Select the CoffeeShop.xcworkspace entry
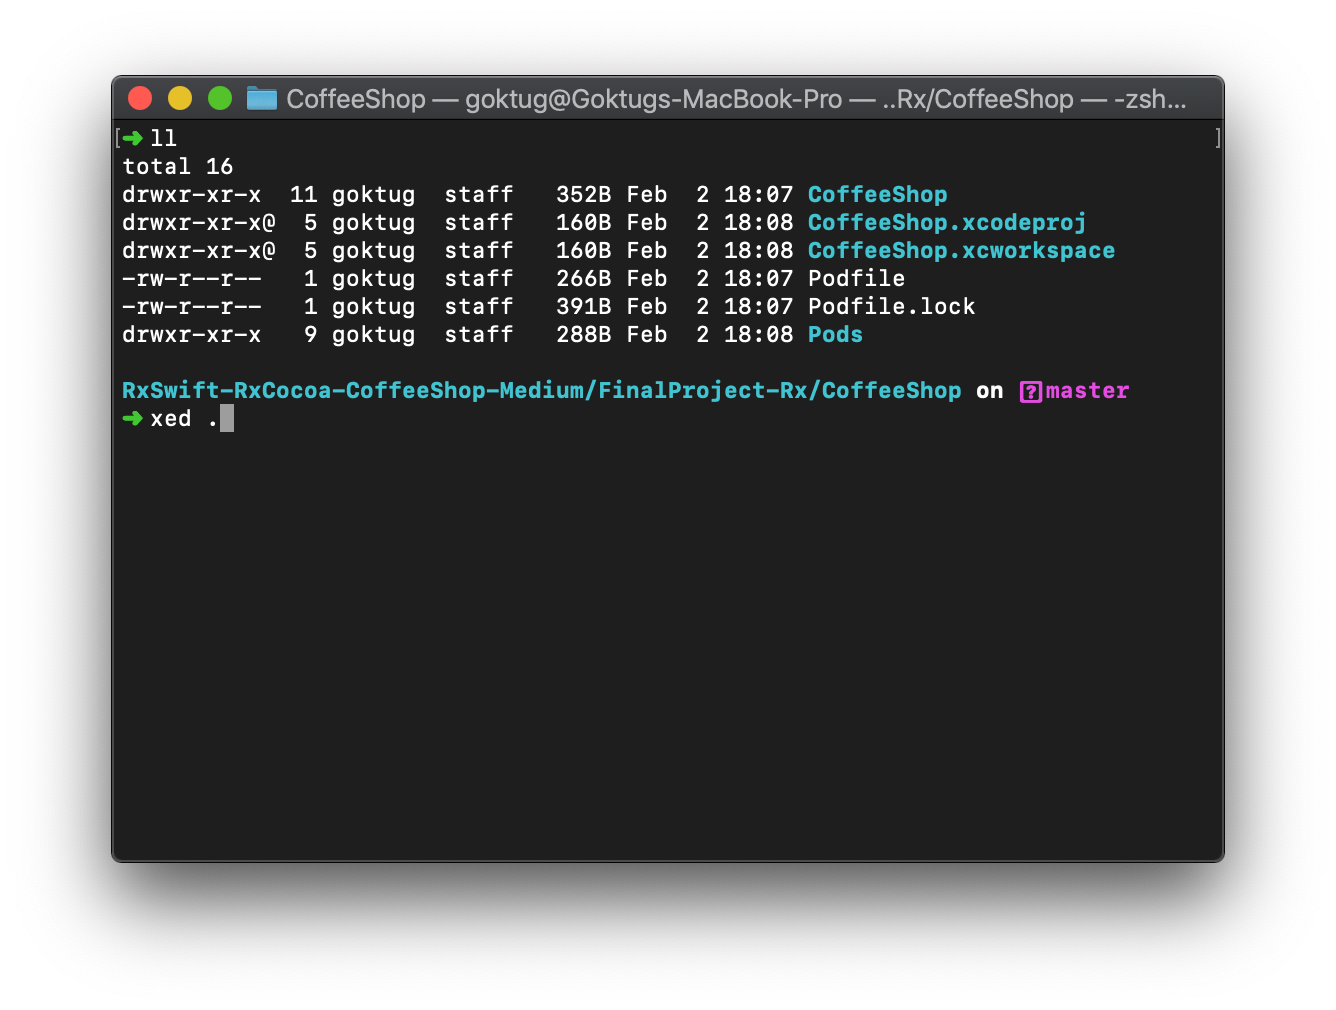1336x1010 pixels. (961, 250)
